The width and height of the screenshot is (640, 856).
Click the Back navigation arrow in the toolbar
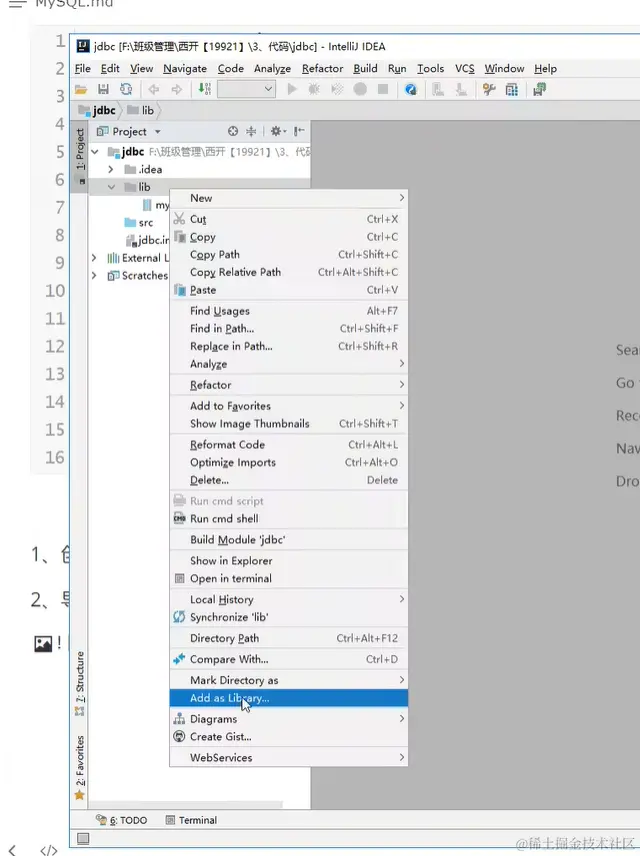click(x=153, y=90)
